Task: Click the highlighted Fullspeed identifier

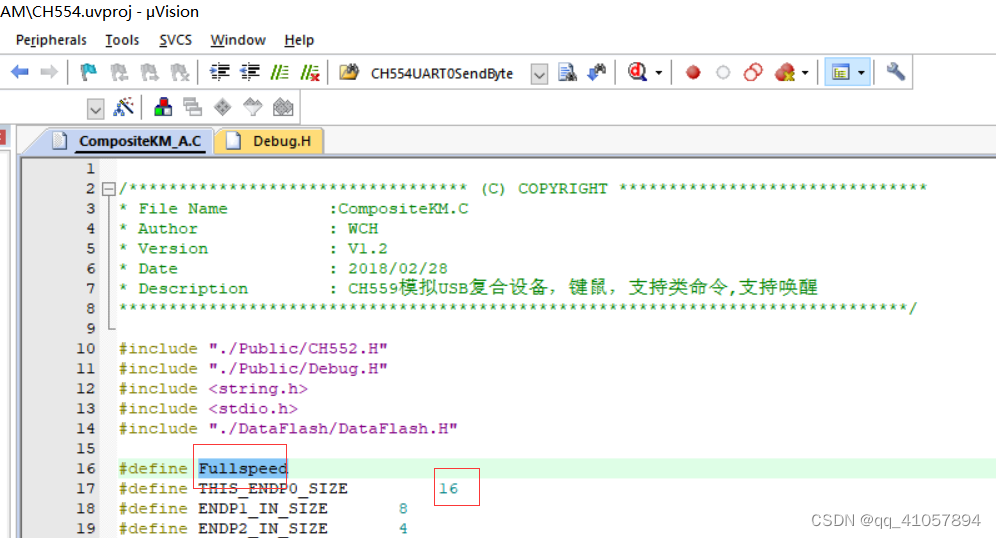Action: pyautogui.click(x=243, y=469)
